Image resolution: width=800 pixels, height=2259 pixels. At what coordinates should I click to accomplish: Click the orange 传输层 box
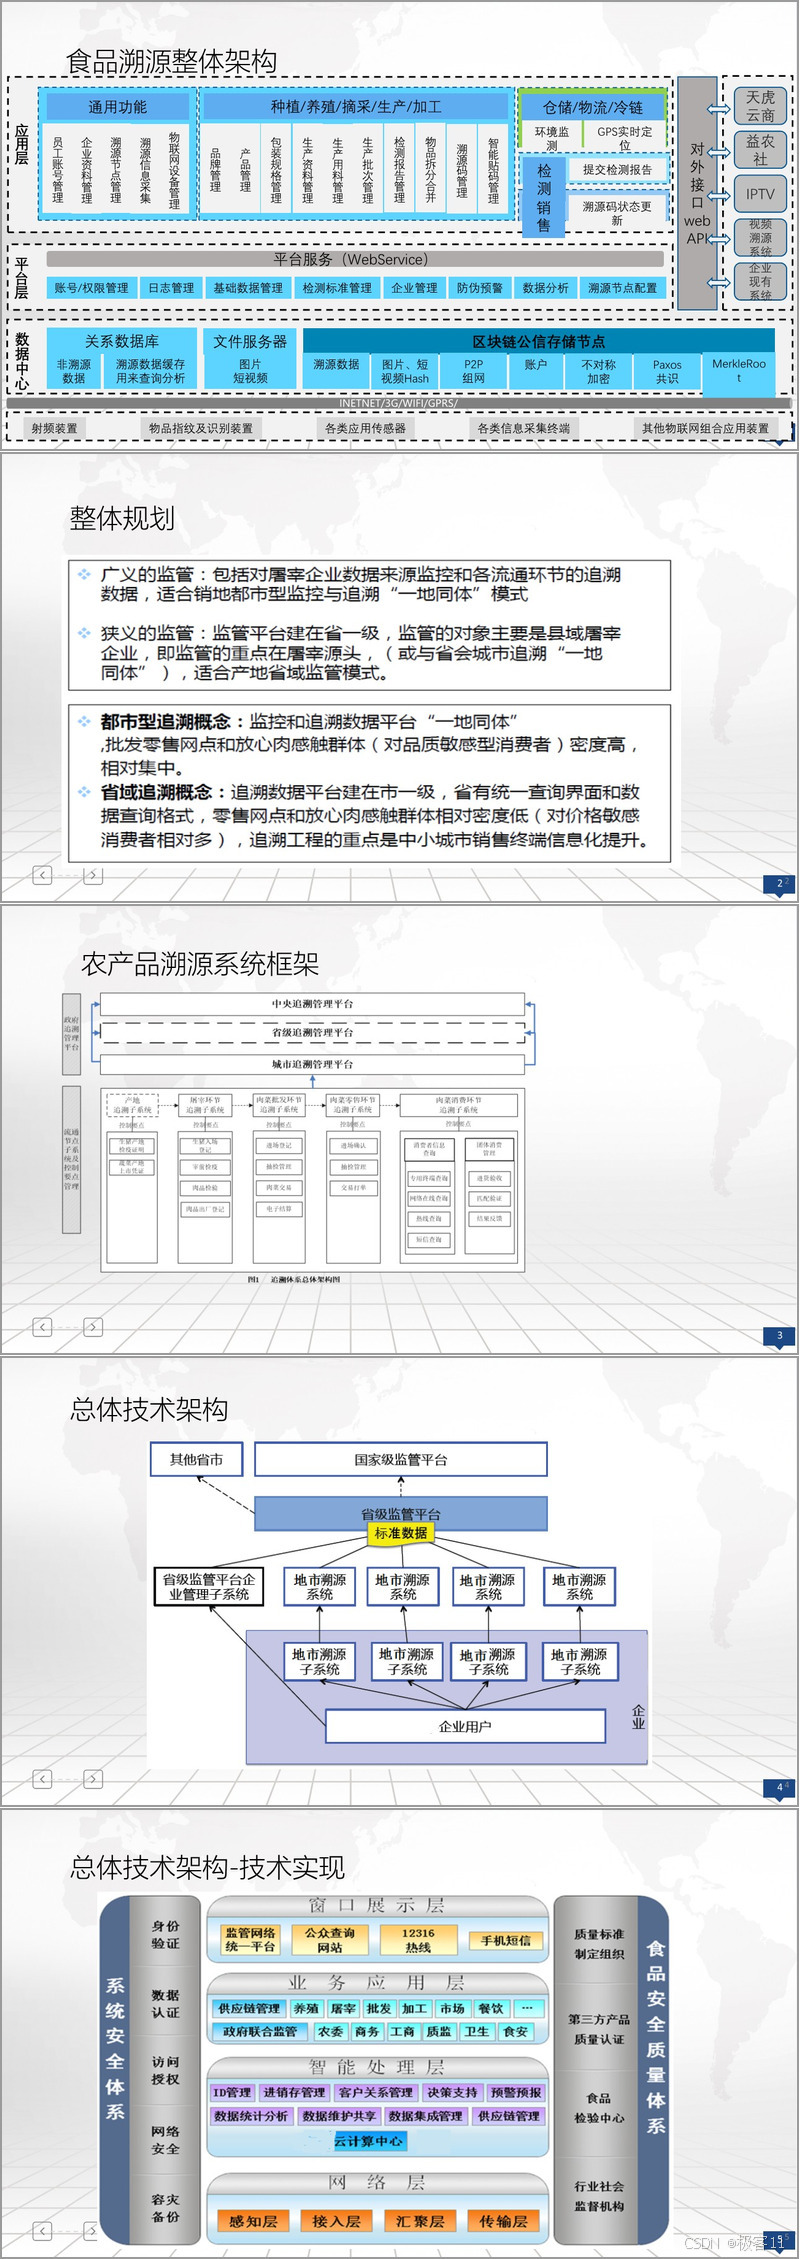(503, 2221)
